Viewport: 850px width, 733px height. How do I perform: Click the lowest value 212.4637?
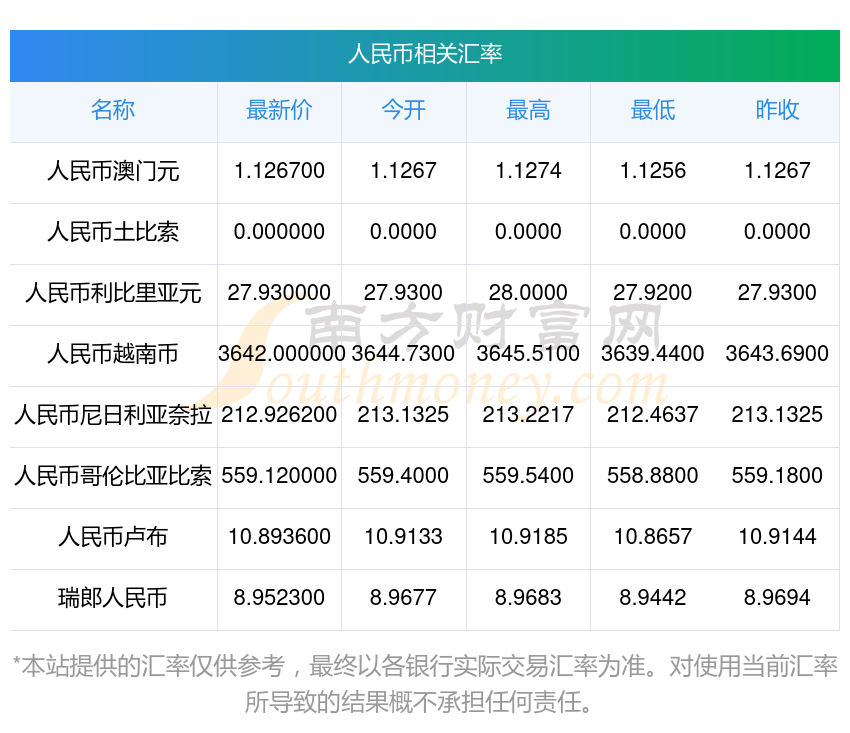pyautogui.click(x=653, y=415)
